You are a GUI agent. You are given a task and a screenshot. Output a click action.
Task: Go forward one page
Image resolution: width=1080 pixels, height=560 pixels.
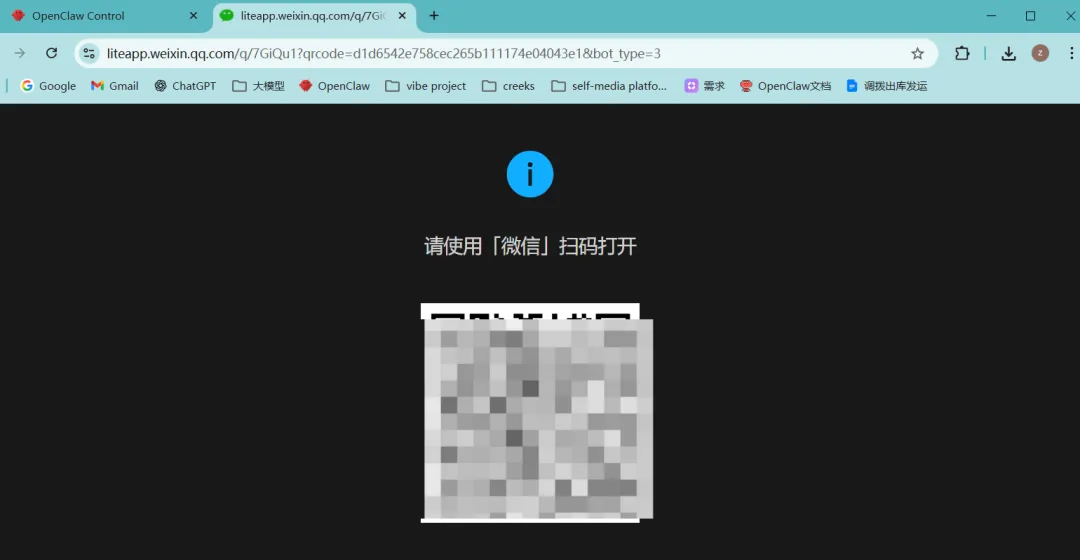tap(20, 53)
